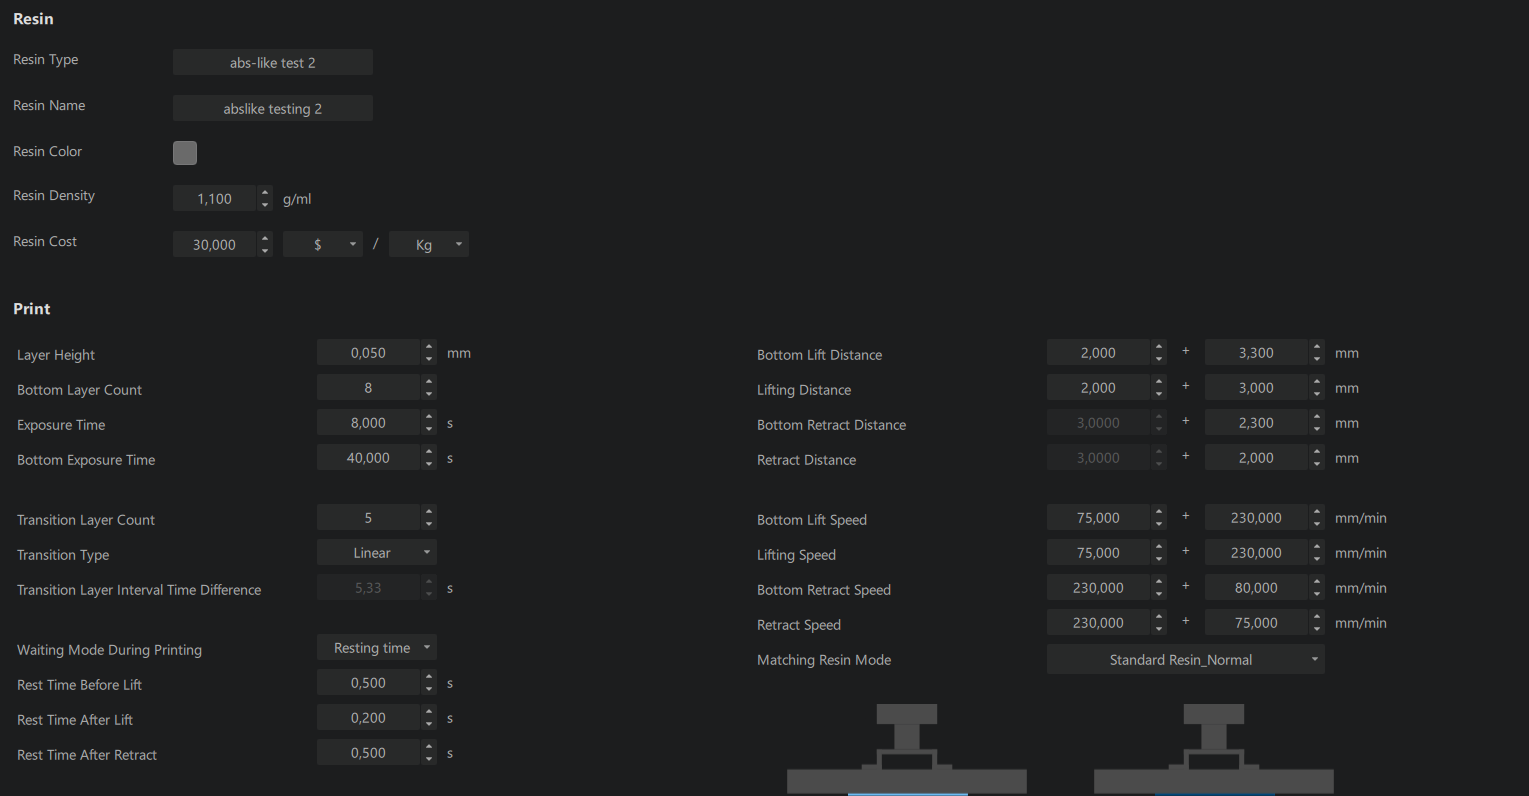Viewport: 1529px width, 796px height.
Task: Increase Bottom Exposure Time with up arrow
Action: tap(429, 451)
